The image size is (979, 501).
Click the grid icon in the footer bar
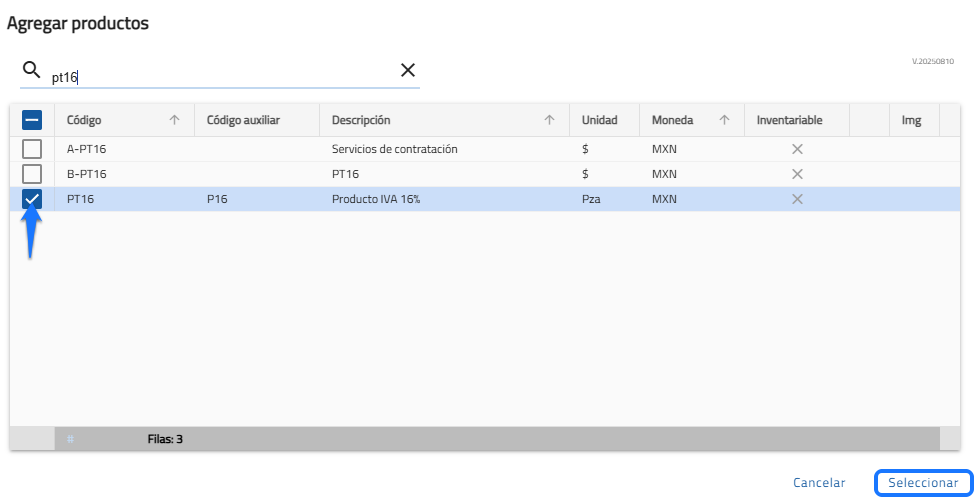pyautogui.click(x=70, y=439)
